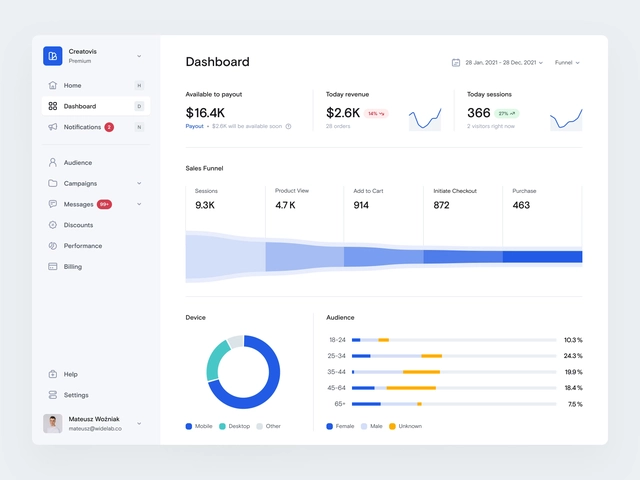Viewport: 640px width, 480px height.
Task: Click the Payout link
Action: (x=194, y=126)
